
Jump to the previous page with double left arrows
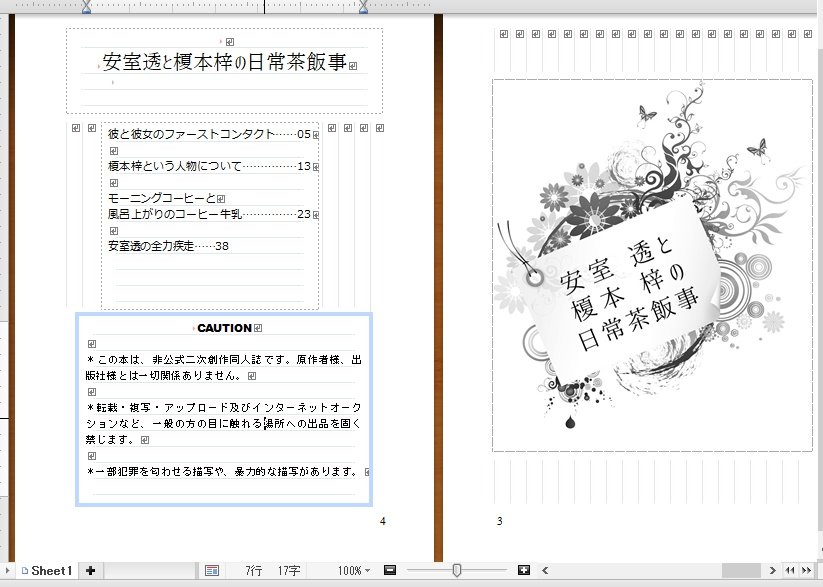(x=790, y=570)
